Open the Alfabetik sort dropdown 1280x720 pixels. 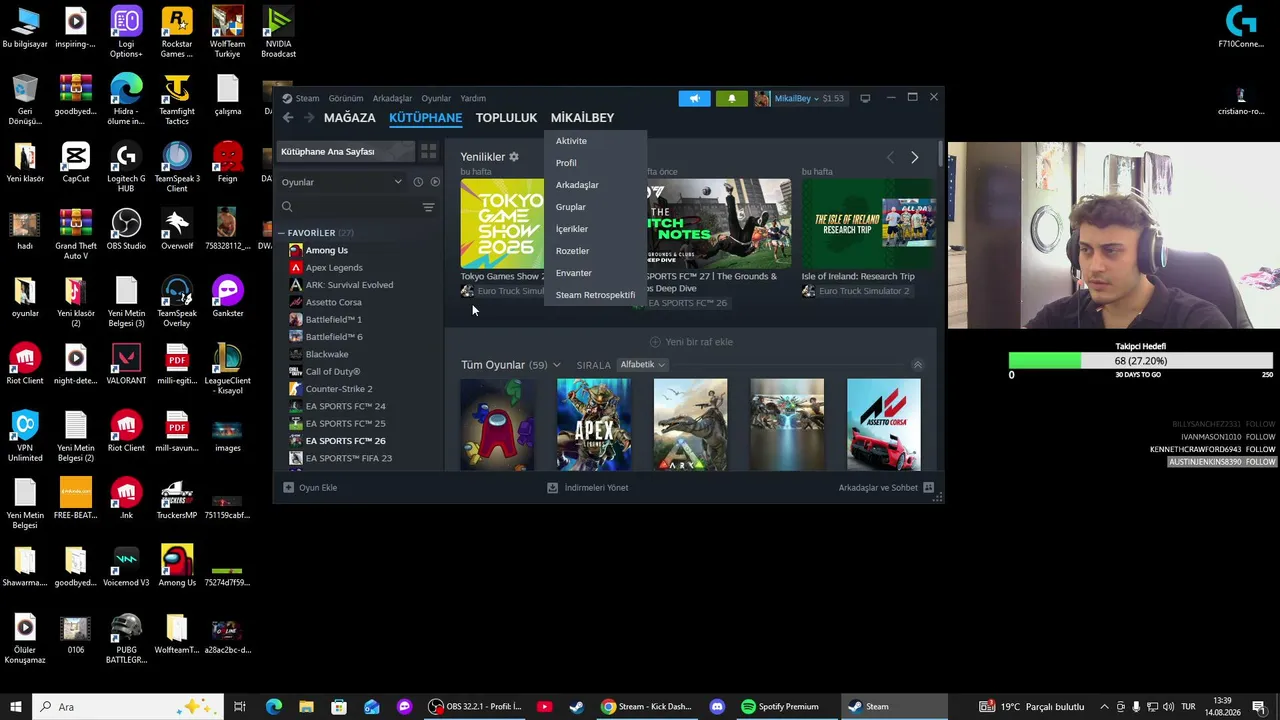642,365
